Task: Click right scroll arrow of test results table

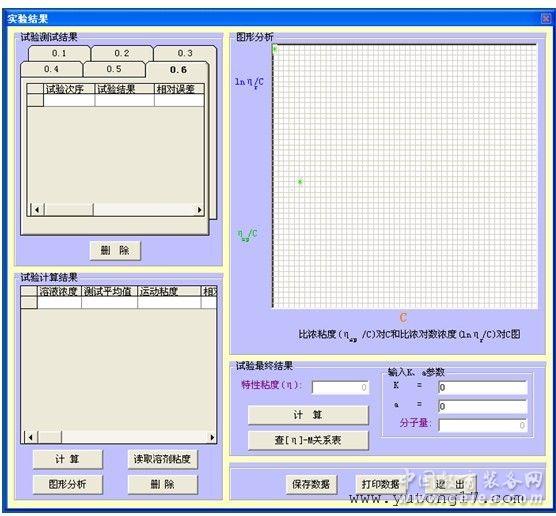Action: [x=200, y=210]
